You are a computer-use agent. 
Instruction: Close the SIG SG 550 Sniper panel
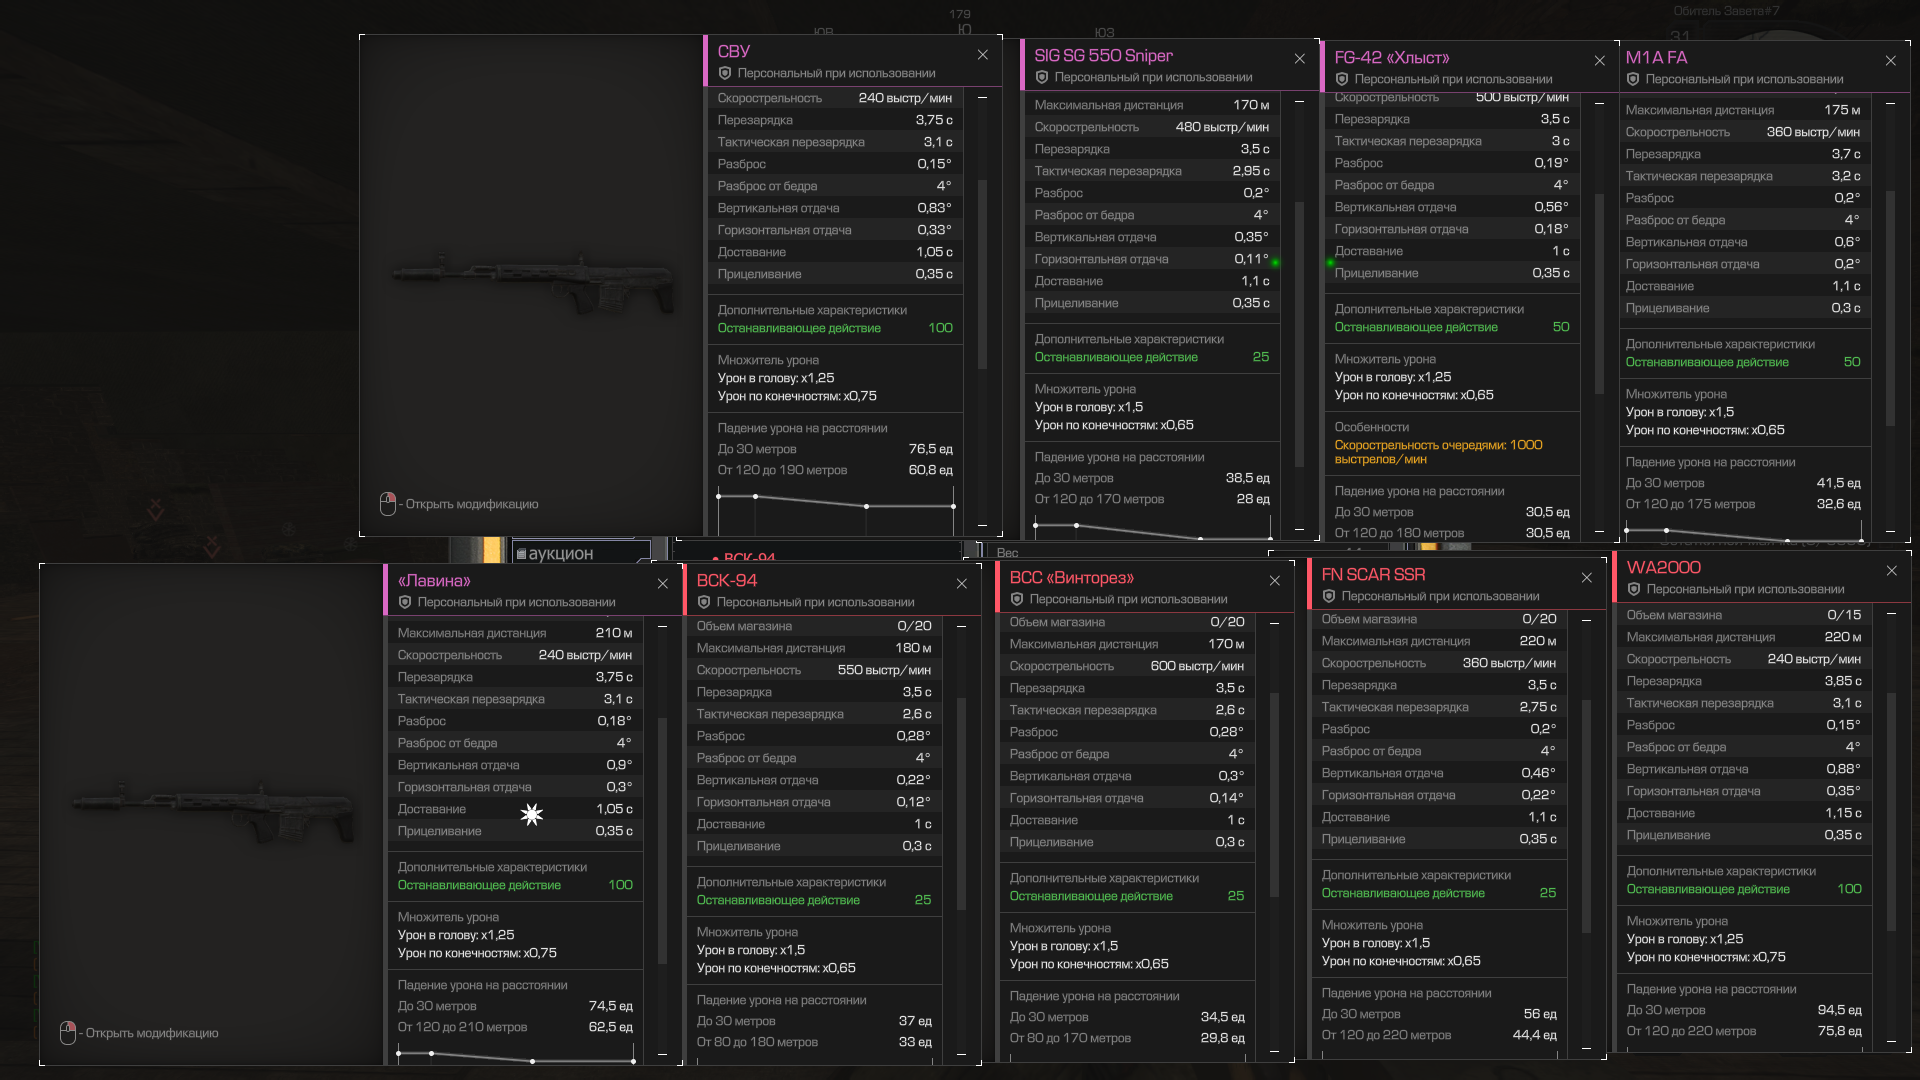1300,59
